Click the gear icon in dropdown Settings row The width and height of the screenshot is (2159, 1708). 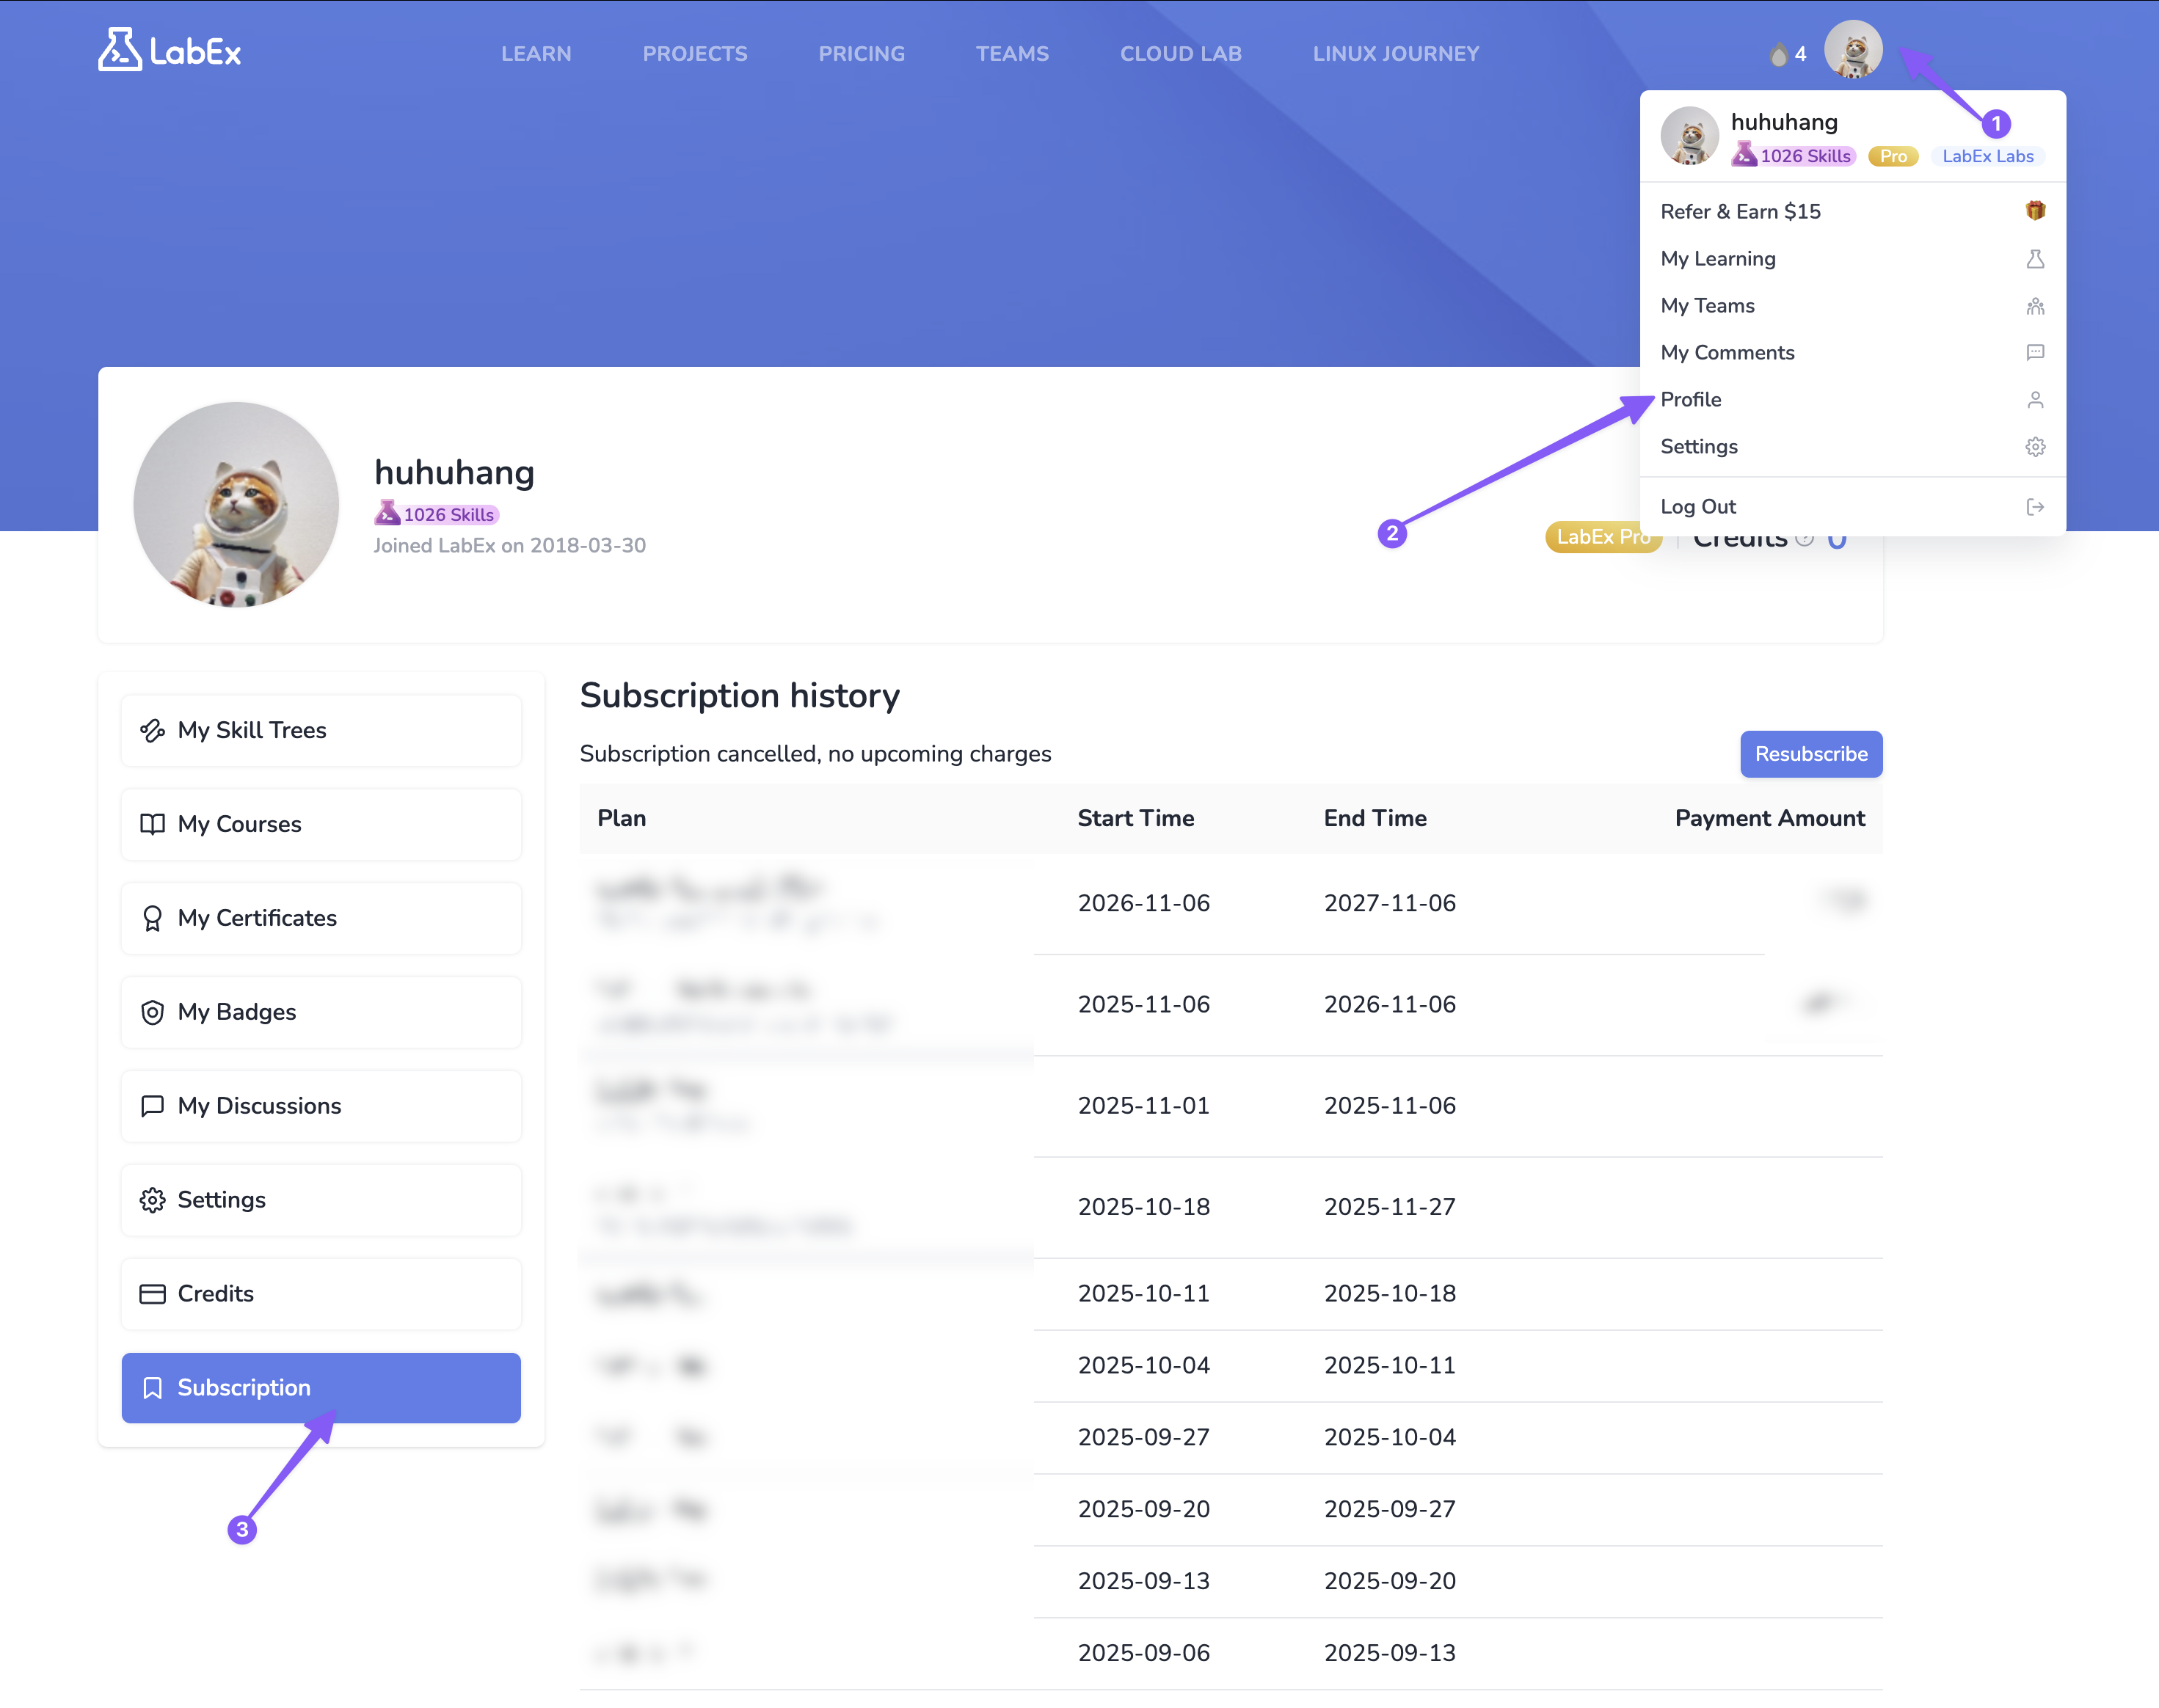tap(2034, 447)
